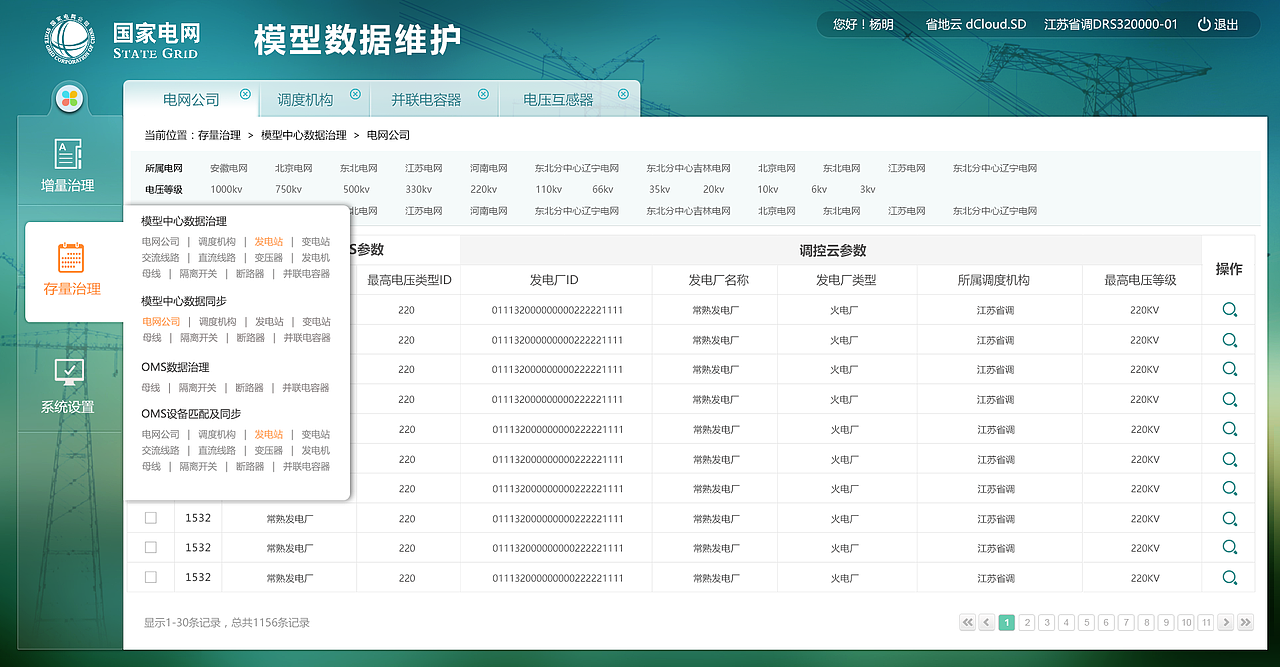Click the magnifier icon on the last table row

(x=1228, y=577)
